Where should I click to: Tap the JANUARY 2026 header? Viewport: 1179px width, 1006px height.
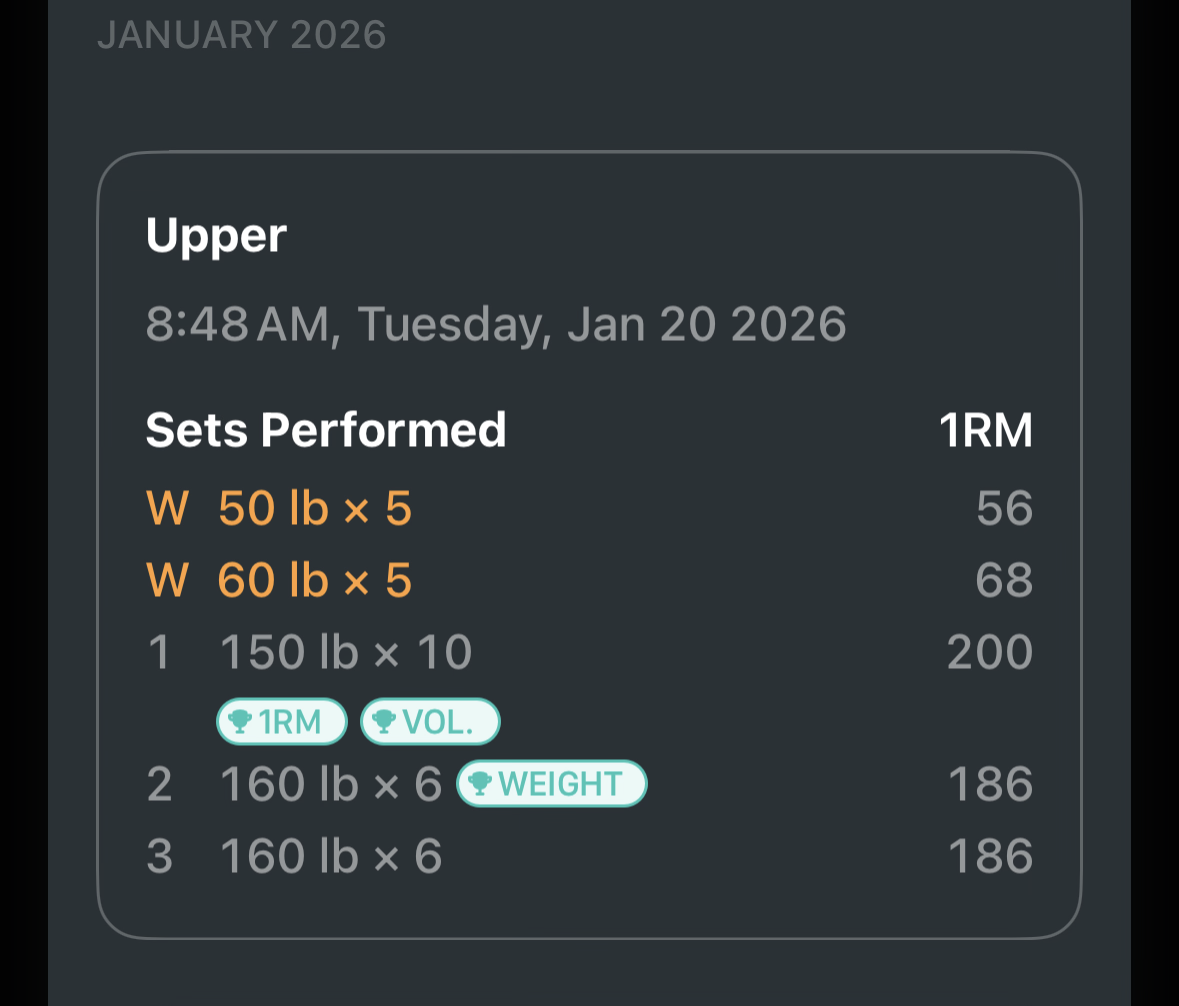pyautogui.click(x=243, y=34)
